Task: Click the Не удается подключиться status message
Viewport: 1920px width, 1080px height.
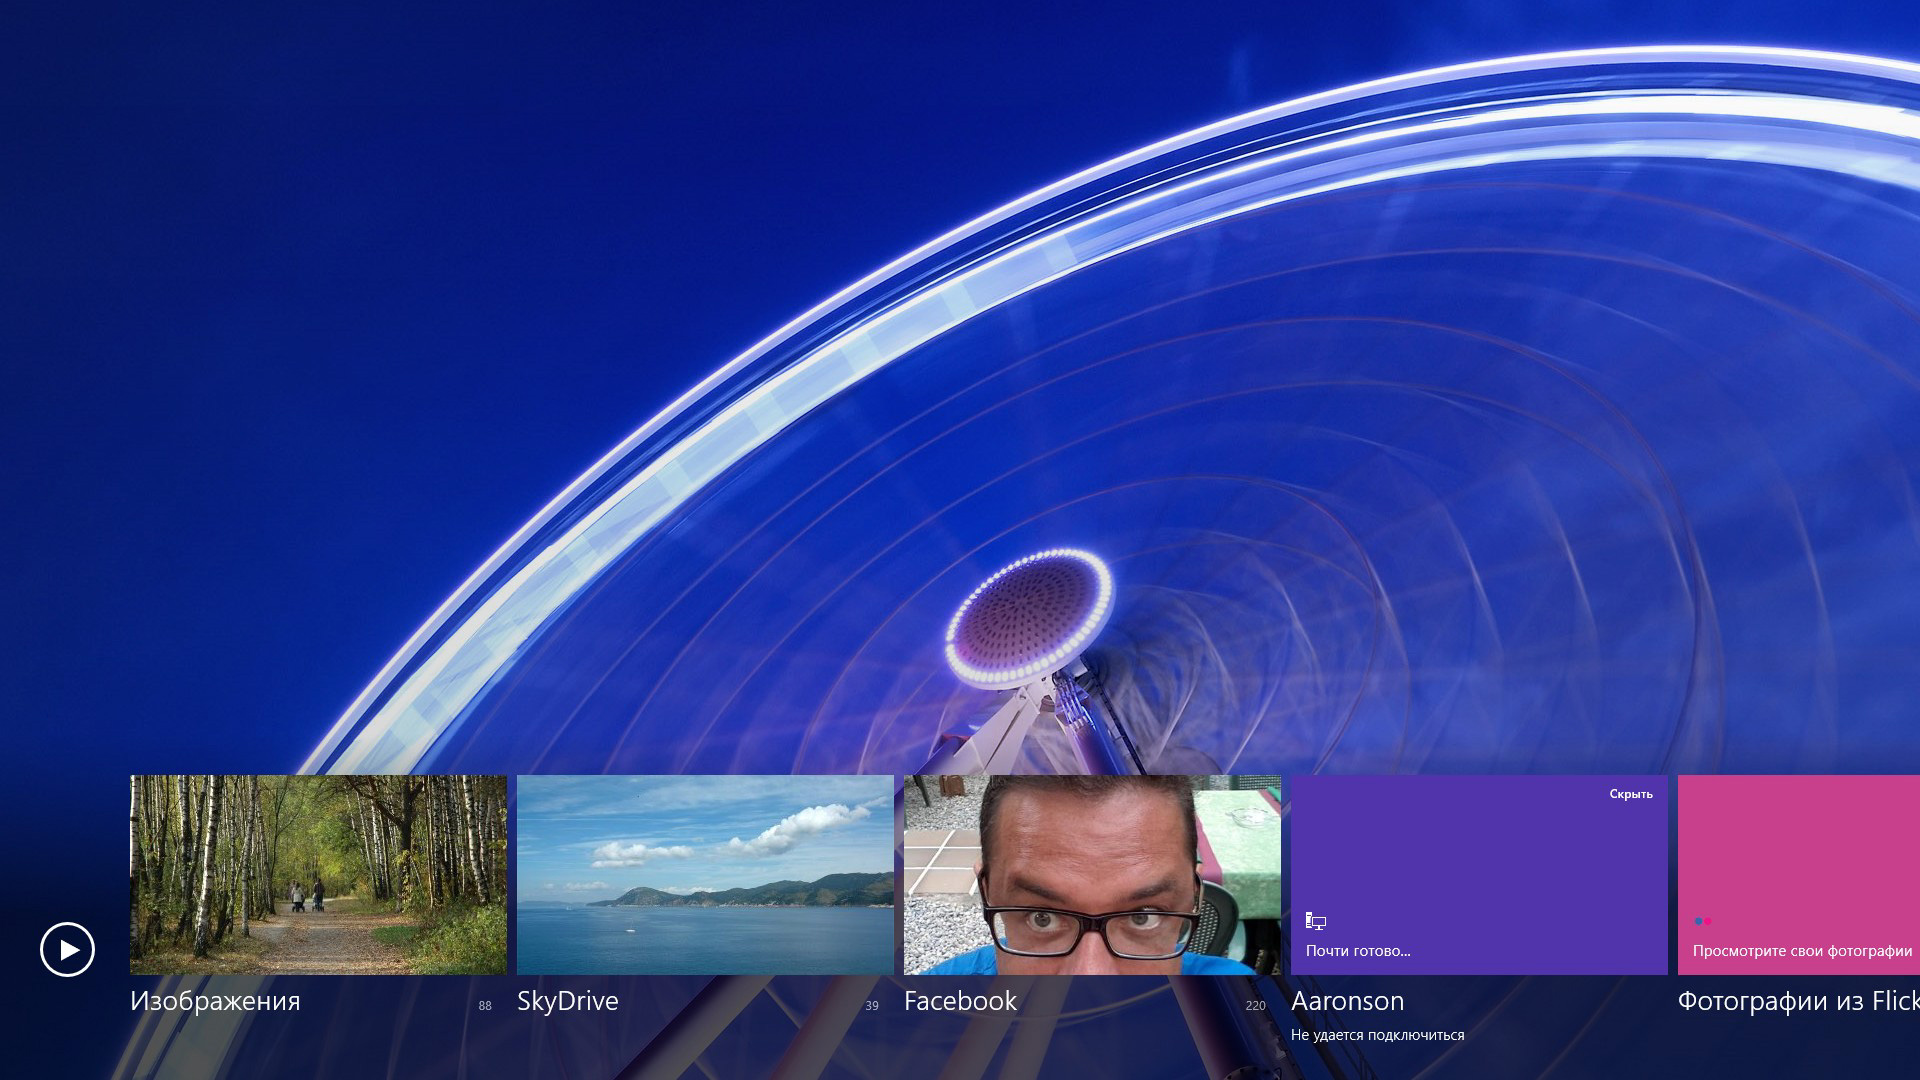Action: click(1377, 1035)
